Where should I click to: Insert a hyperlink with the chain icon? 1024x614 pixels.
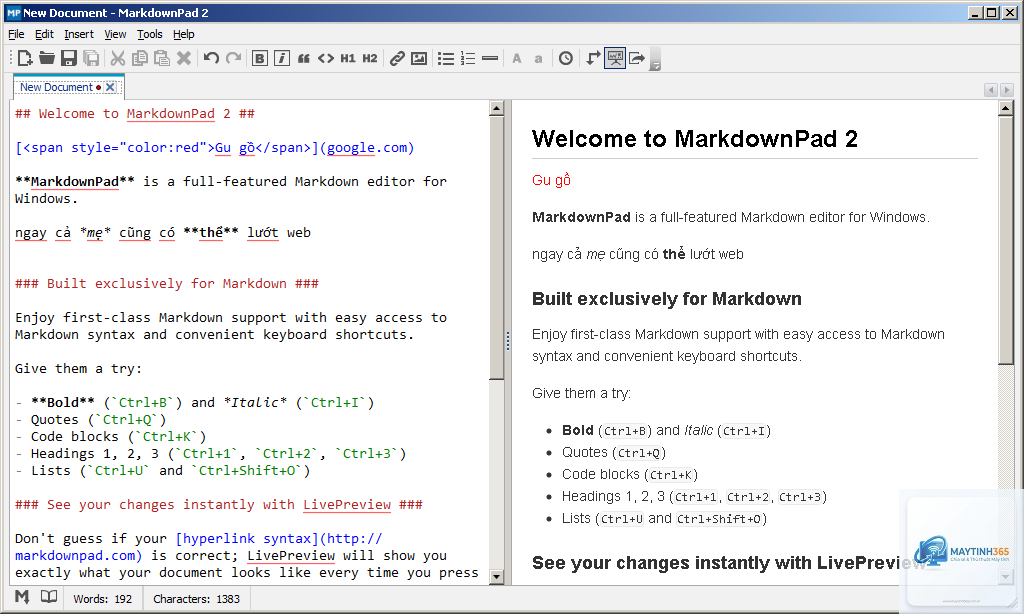point(397,58)
